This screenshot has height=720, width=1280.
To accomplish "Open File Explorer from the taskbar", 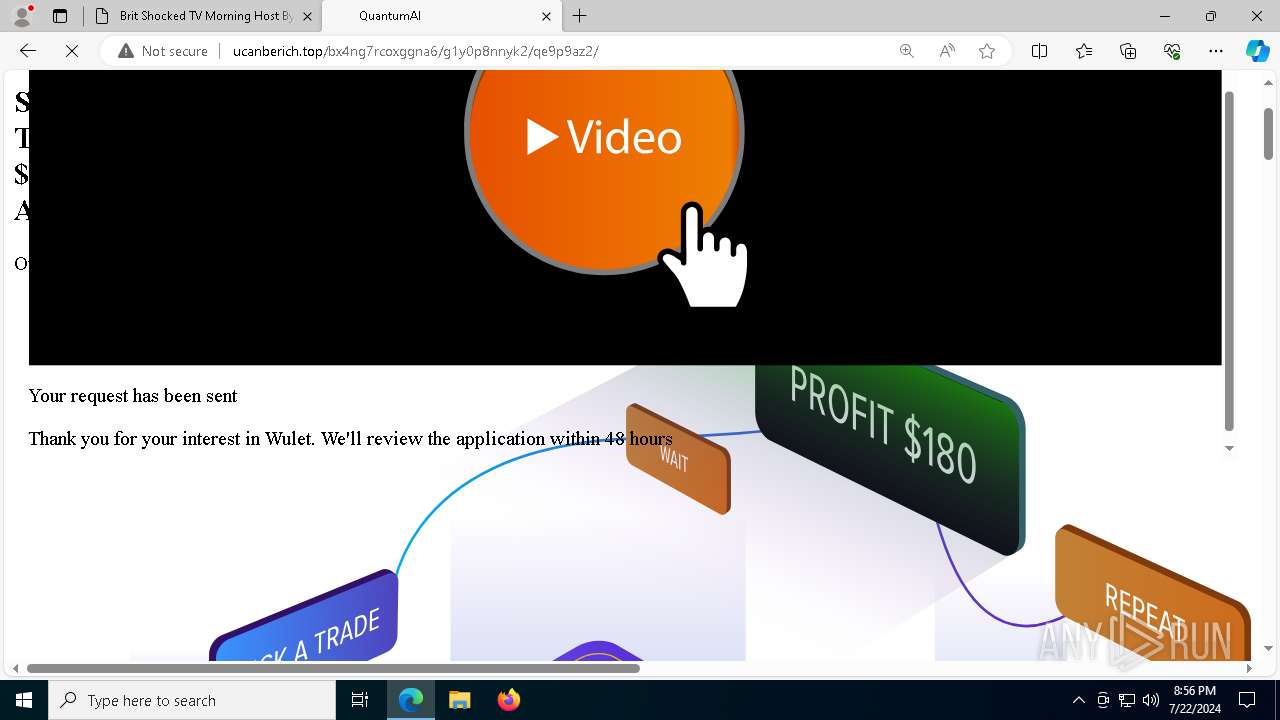I will pos(459,700).
